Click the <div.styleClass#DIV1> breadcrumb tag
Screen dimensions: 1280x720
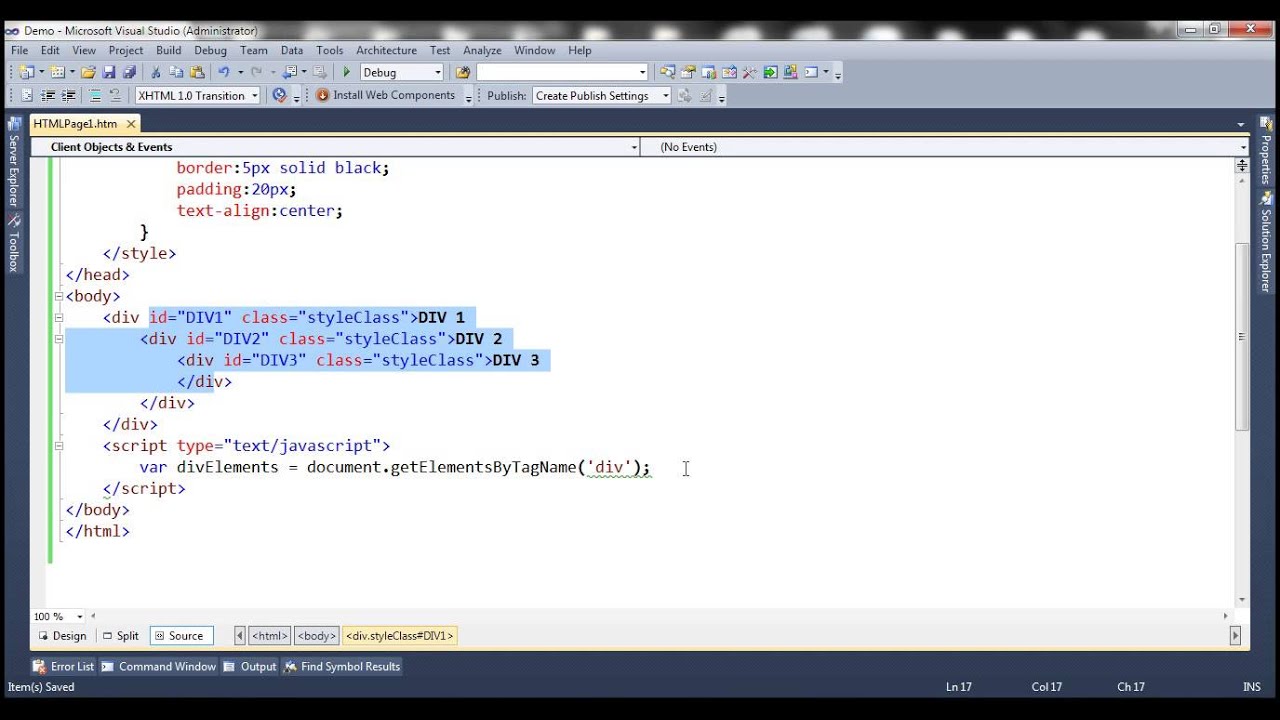pyautogui.click(x=400, y=636)
